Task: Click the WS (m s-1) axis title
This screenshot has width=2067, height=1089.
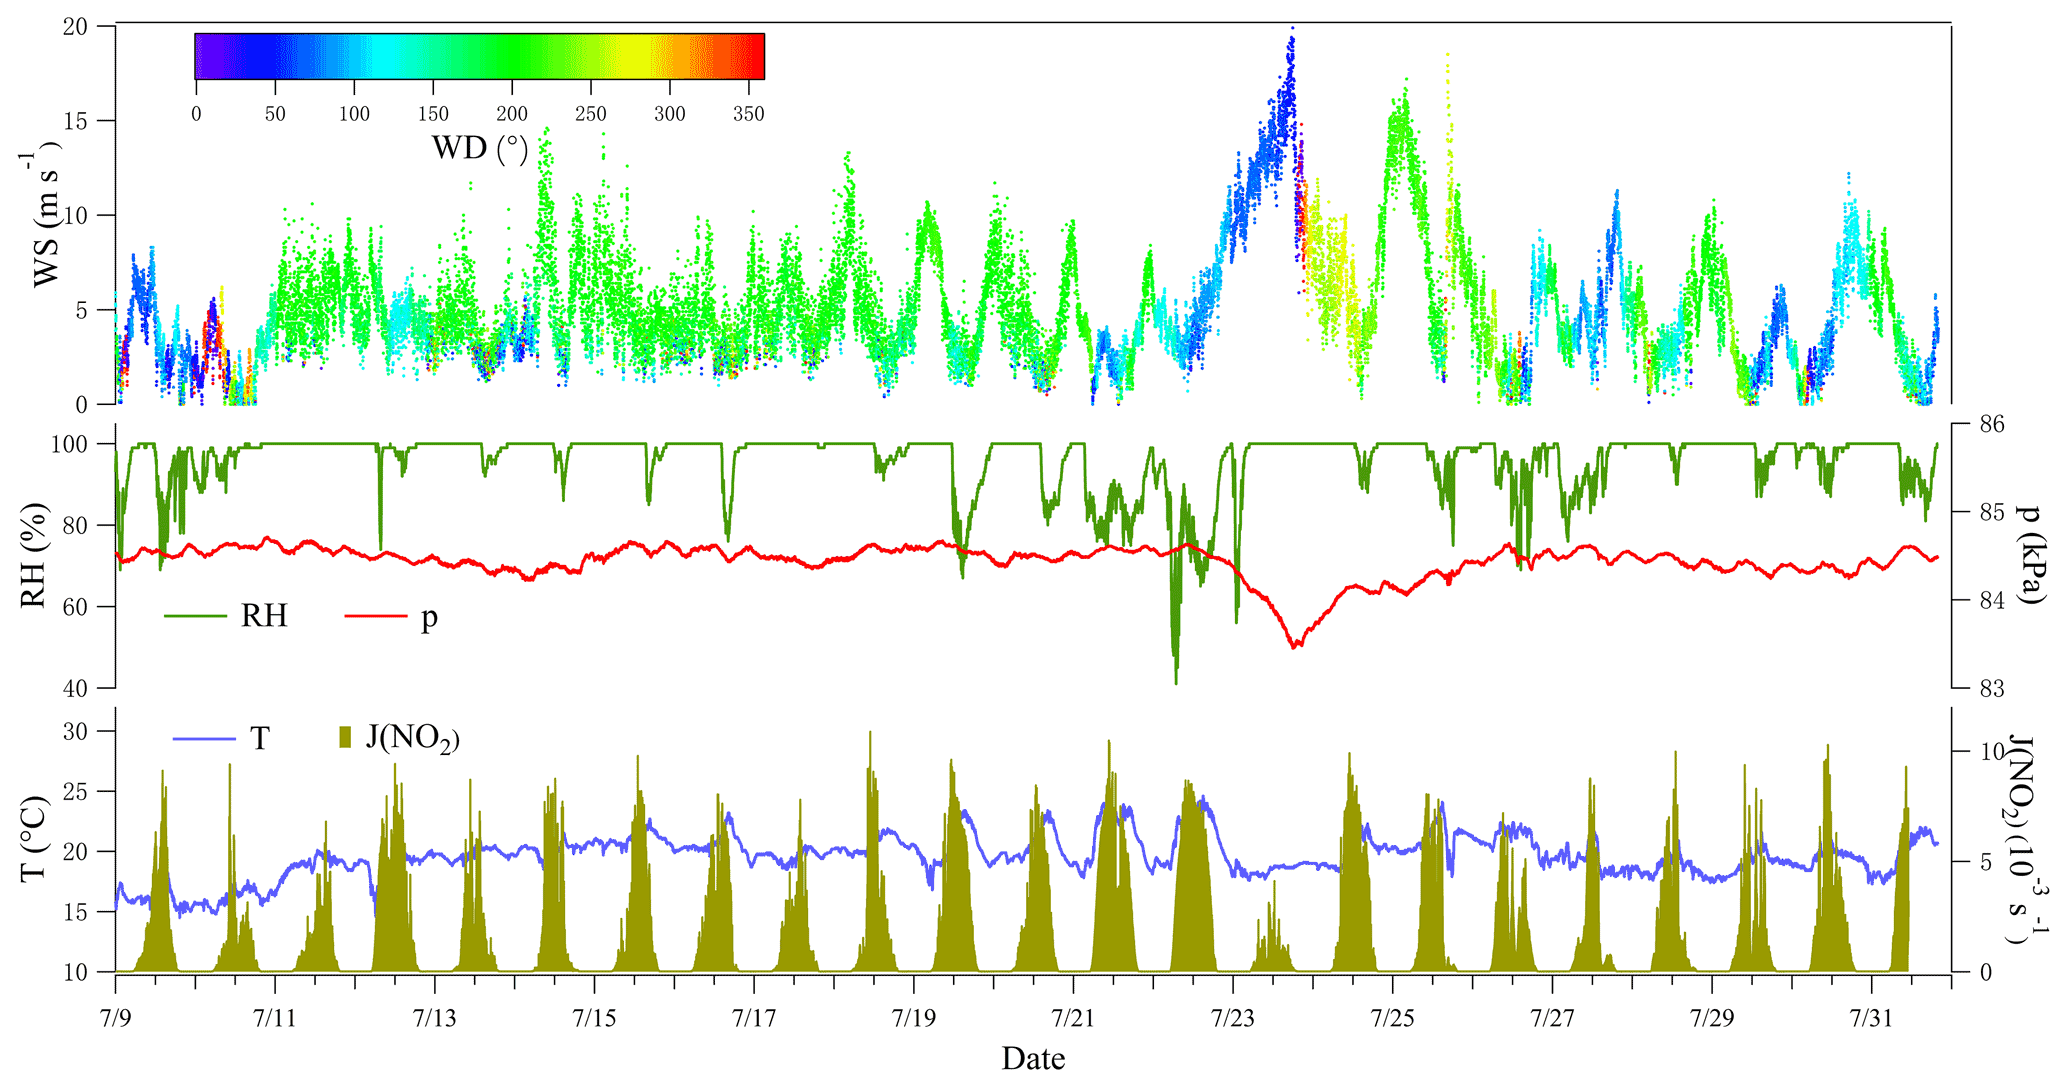Action: (45, 215)
